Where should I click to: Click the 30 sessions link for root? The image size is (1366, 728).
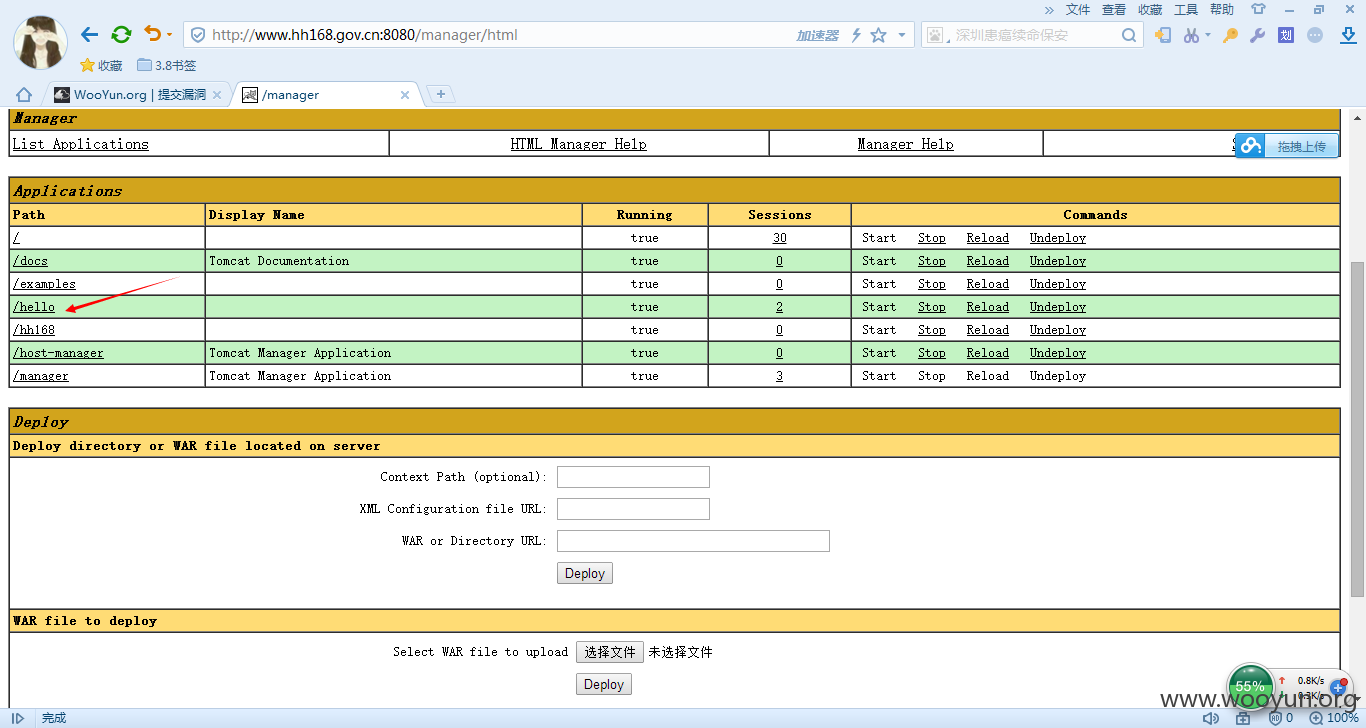coord(779,238)
